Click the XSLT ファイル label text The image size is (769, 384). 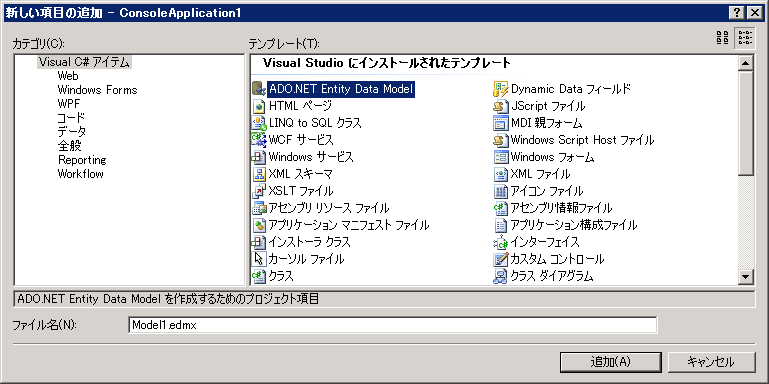point(301,191)
